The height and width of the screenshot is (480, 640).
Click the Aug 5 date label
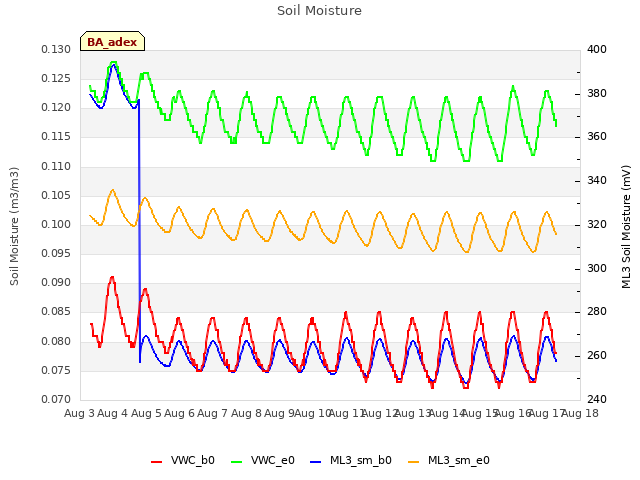click(x=146, y=413)
